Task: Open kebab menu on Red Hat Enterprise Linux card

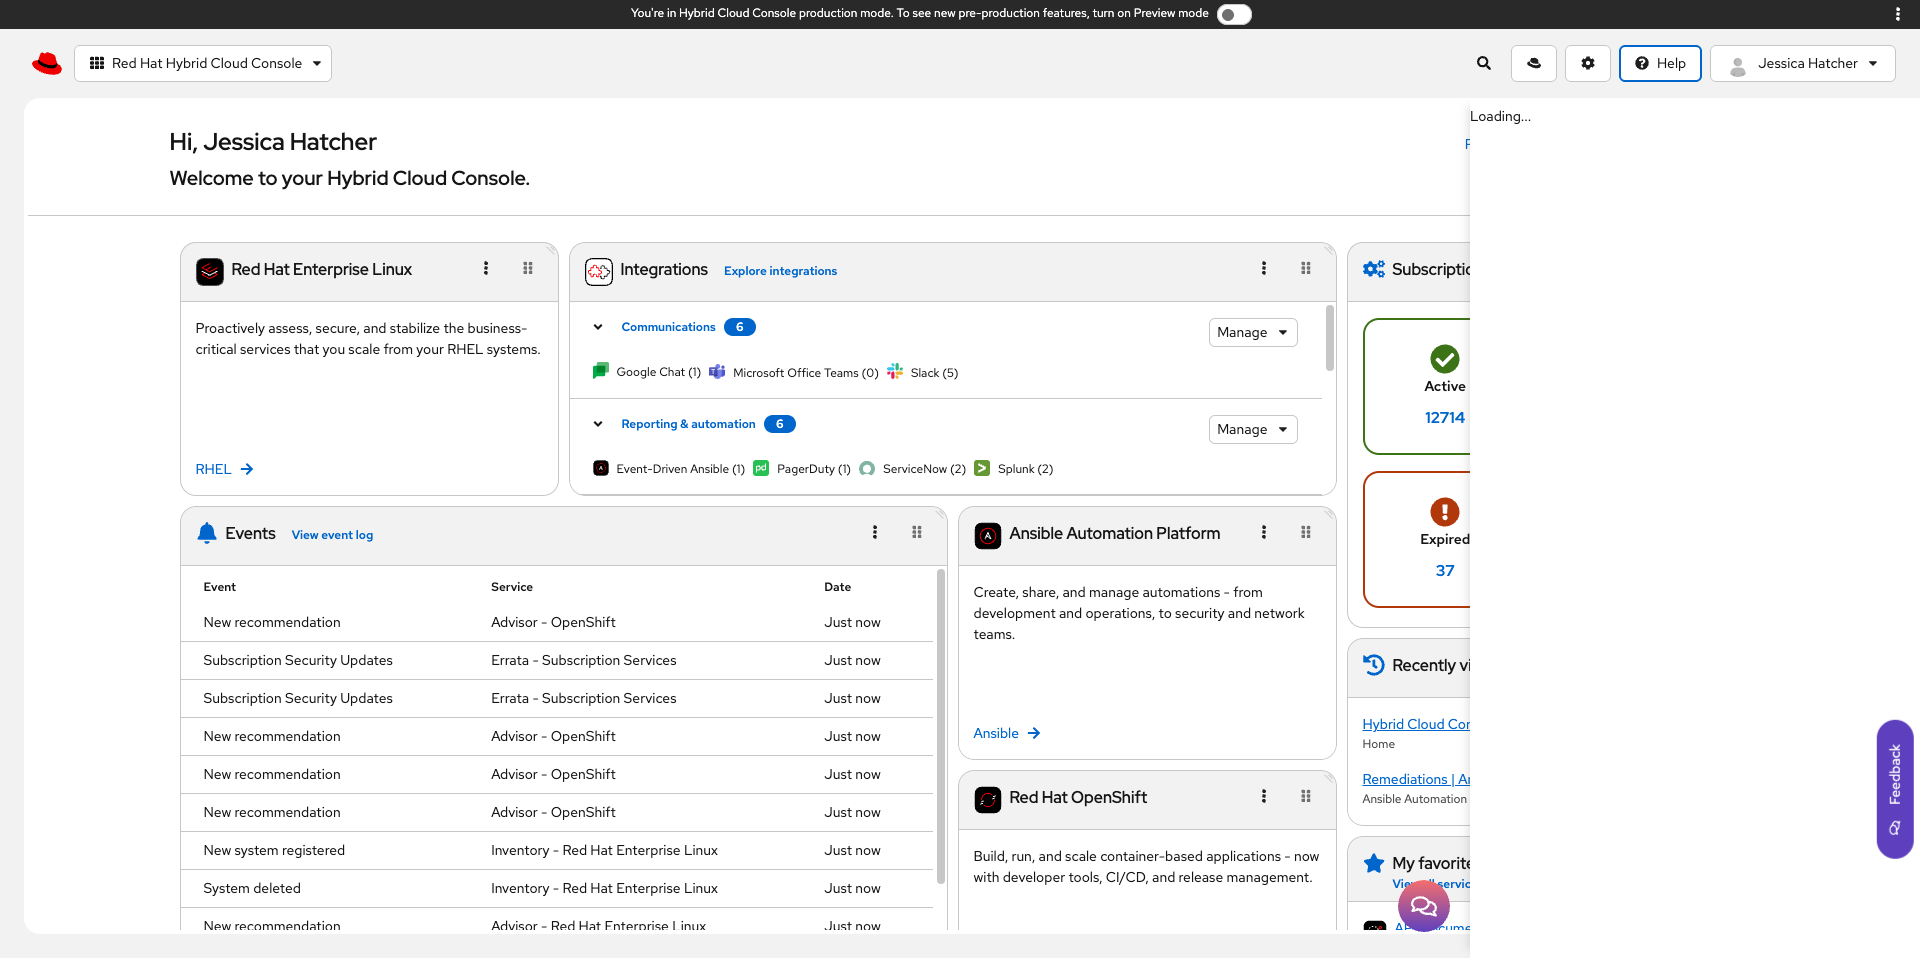Action: [486, 268]
